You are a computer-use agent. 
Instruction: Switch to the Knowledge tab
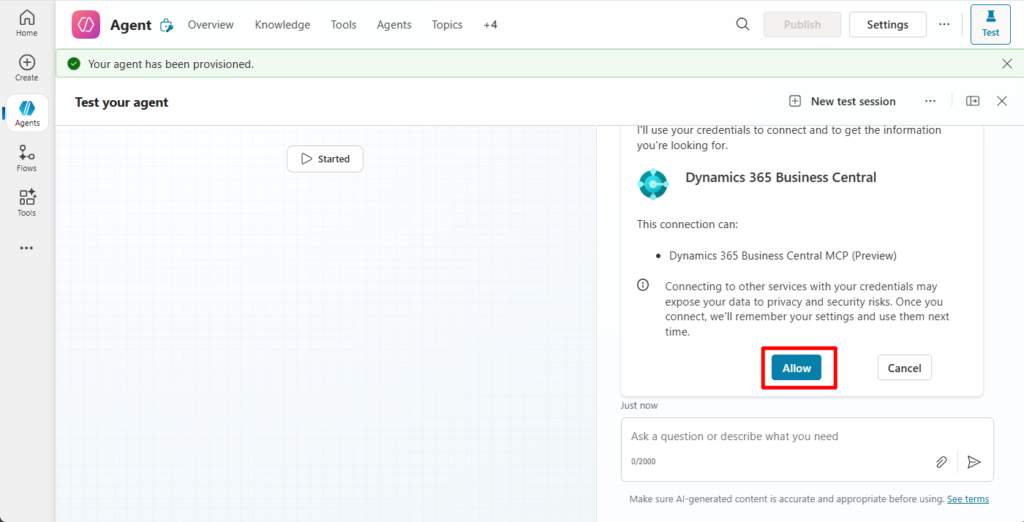[282, 24]
